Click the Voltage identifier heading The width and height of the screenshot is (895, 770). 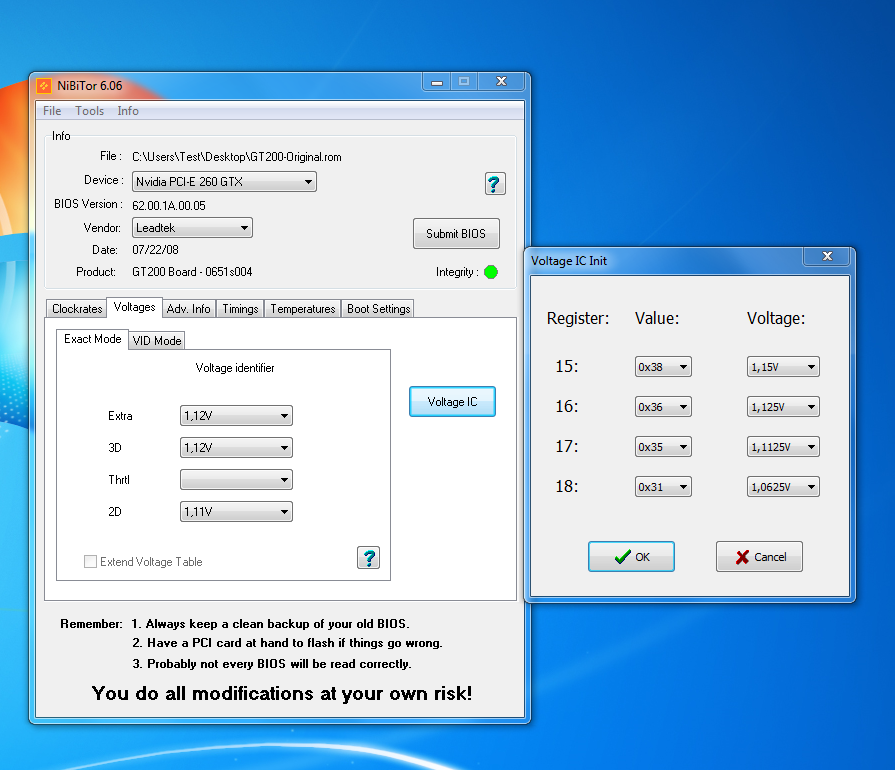(x=235, y=368)
